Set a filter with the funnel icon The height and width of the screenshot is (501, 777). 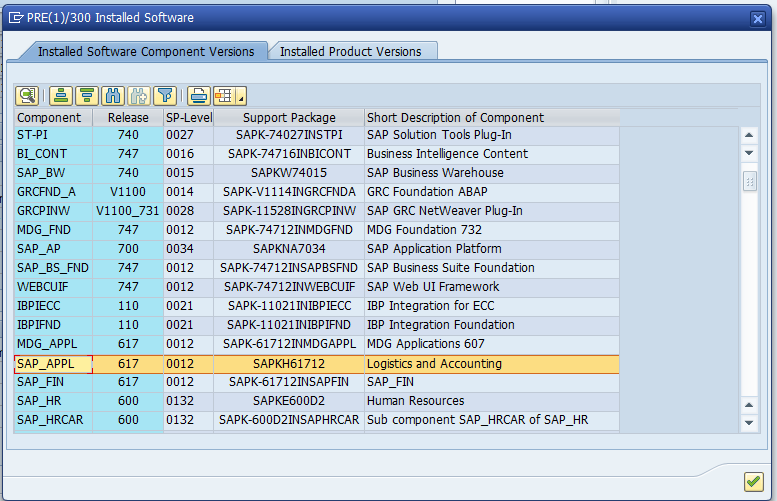pos(165,96)
